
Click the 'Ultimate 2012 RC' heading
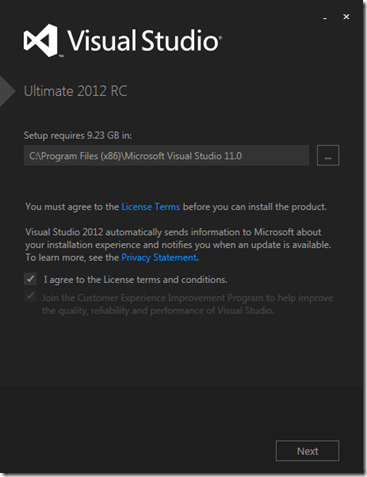[x=75, y=91]
